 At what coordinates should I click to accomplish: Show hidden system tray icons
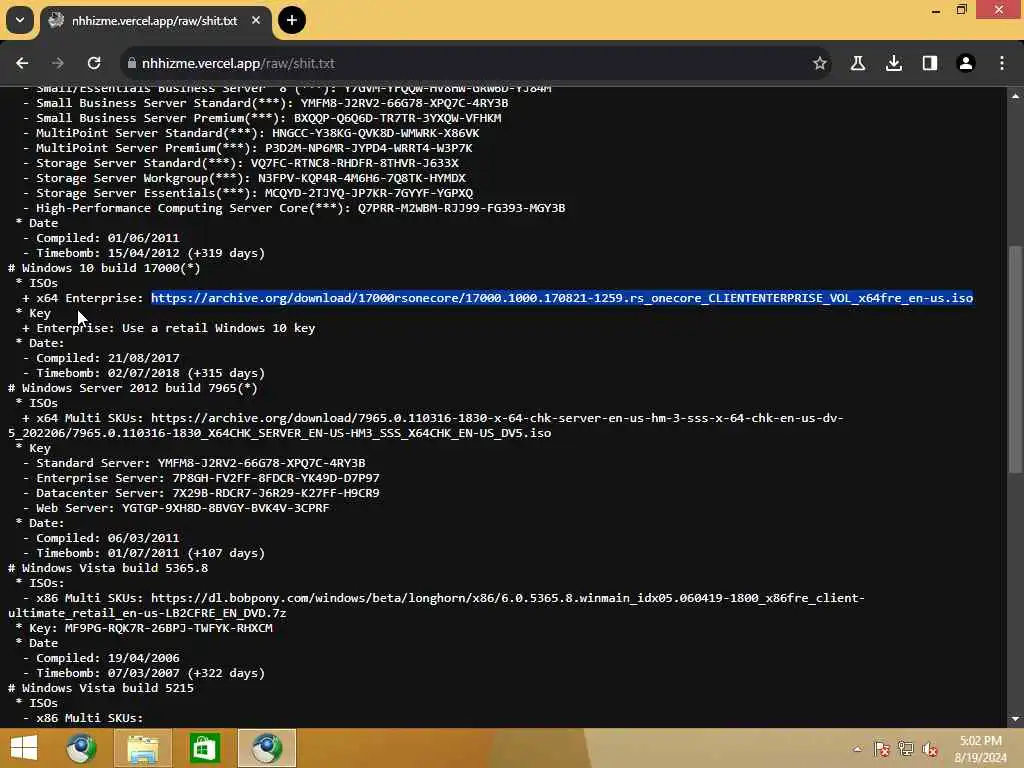click(857, 749)
